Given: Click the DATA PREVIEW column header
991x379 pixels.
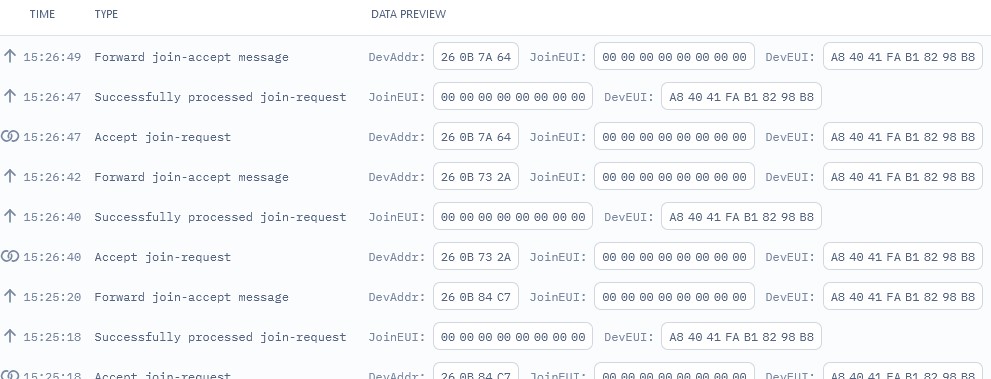Looking at the screenshot, I should [x=408, y=14].
